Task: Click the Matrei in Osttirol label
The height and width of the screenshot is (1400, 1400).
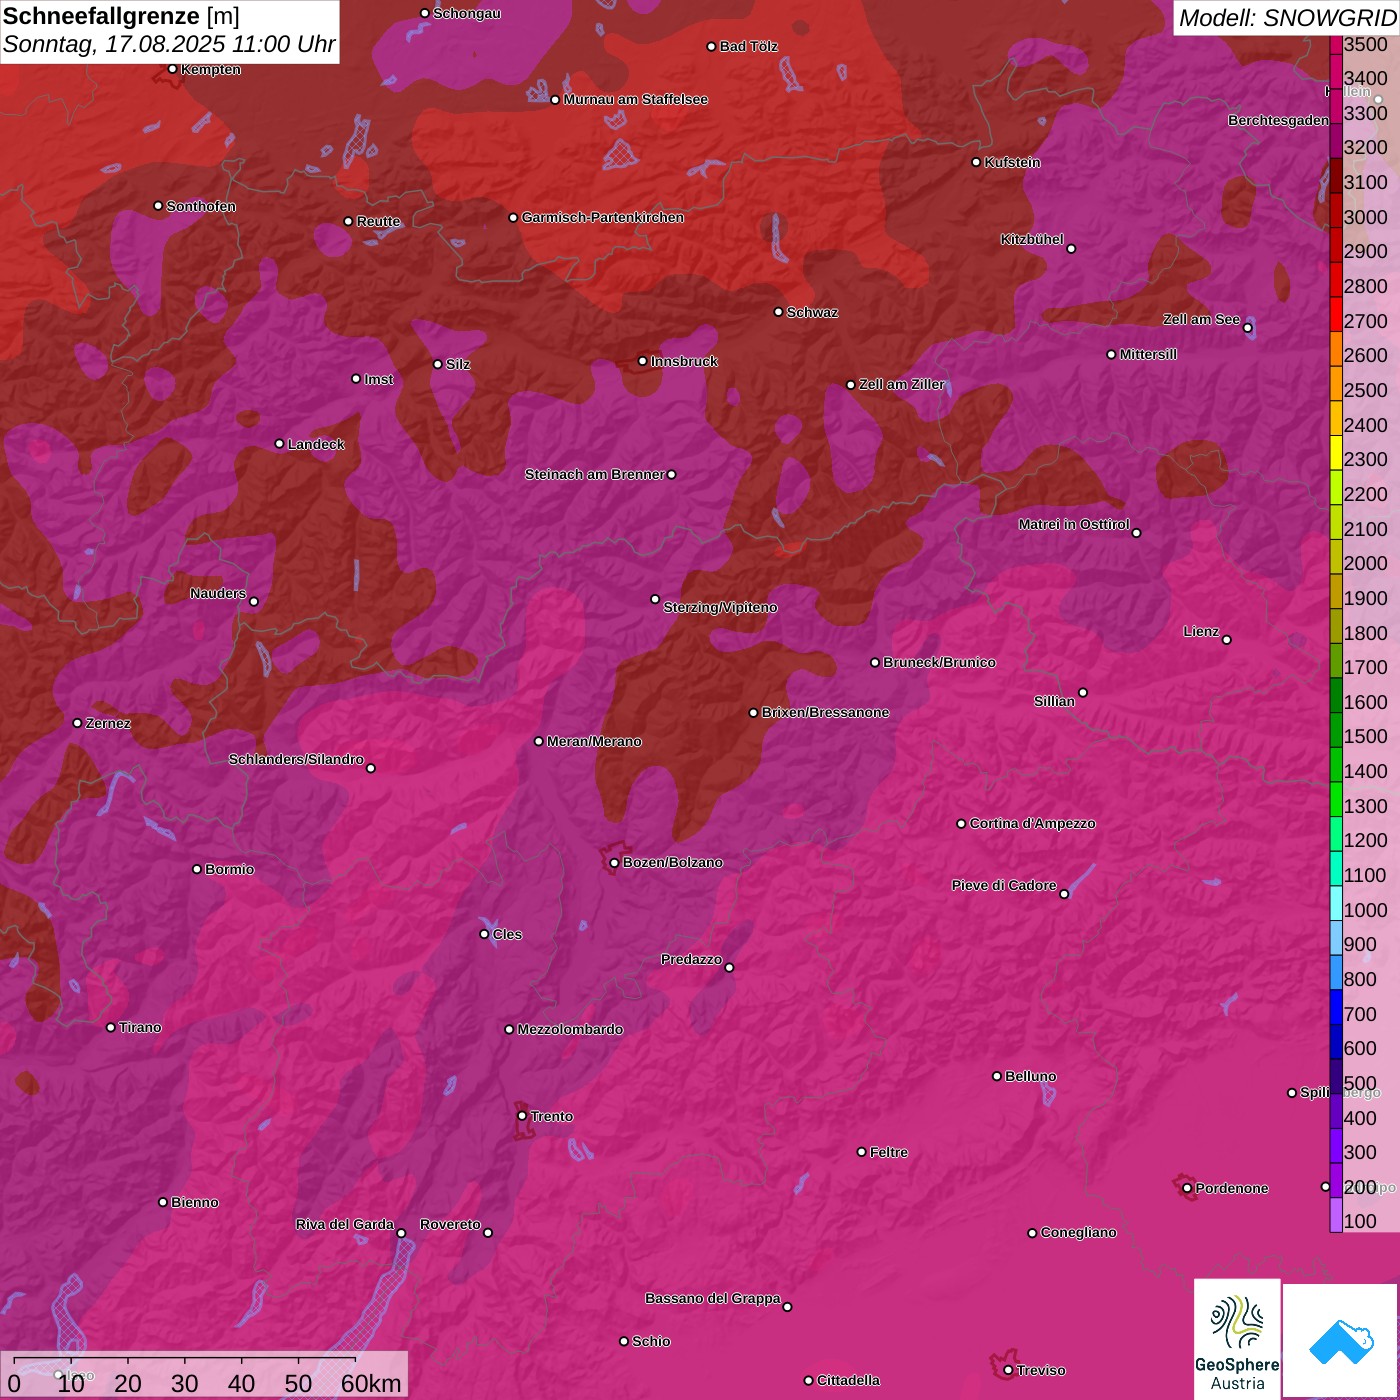Action: click(x=1074, y=524)
